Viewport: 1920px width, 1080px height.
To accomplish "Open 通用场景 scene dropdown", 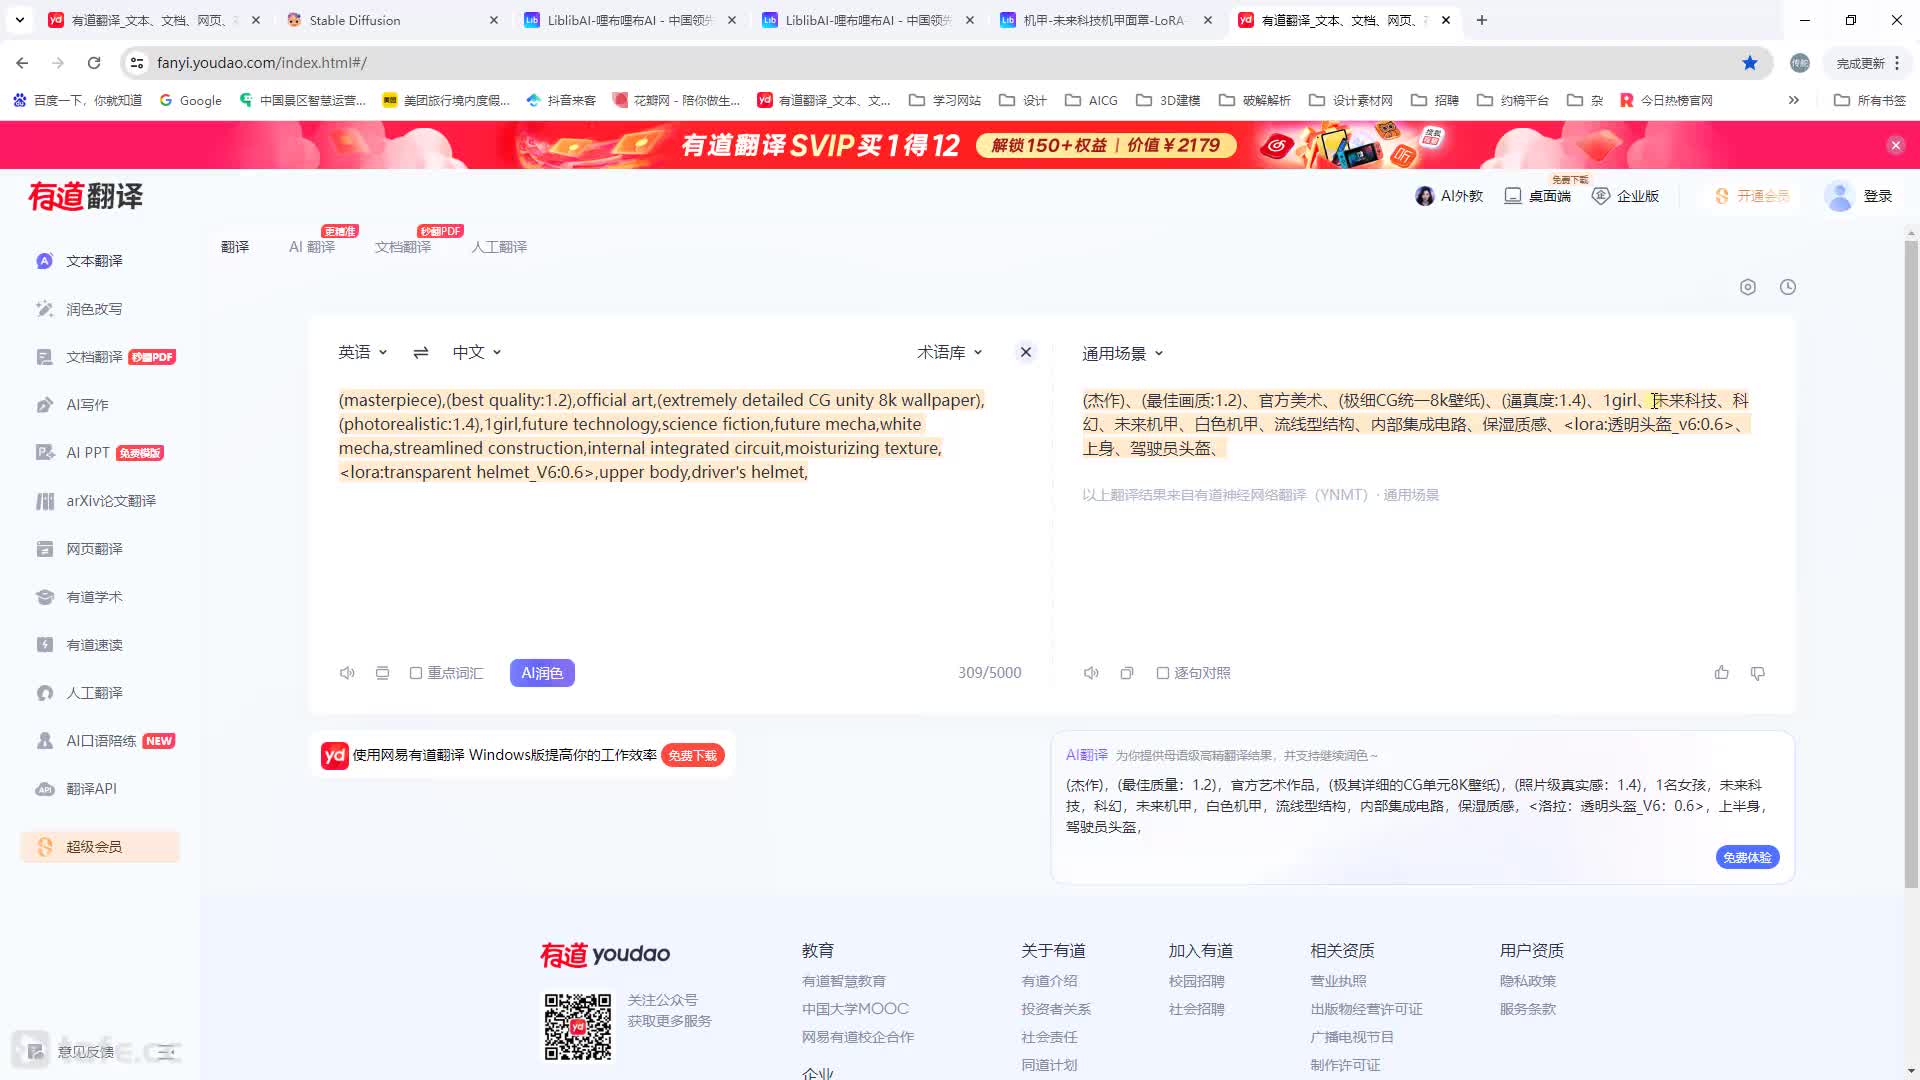I will click(x=1123, y=353).
